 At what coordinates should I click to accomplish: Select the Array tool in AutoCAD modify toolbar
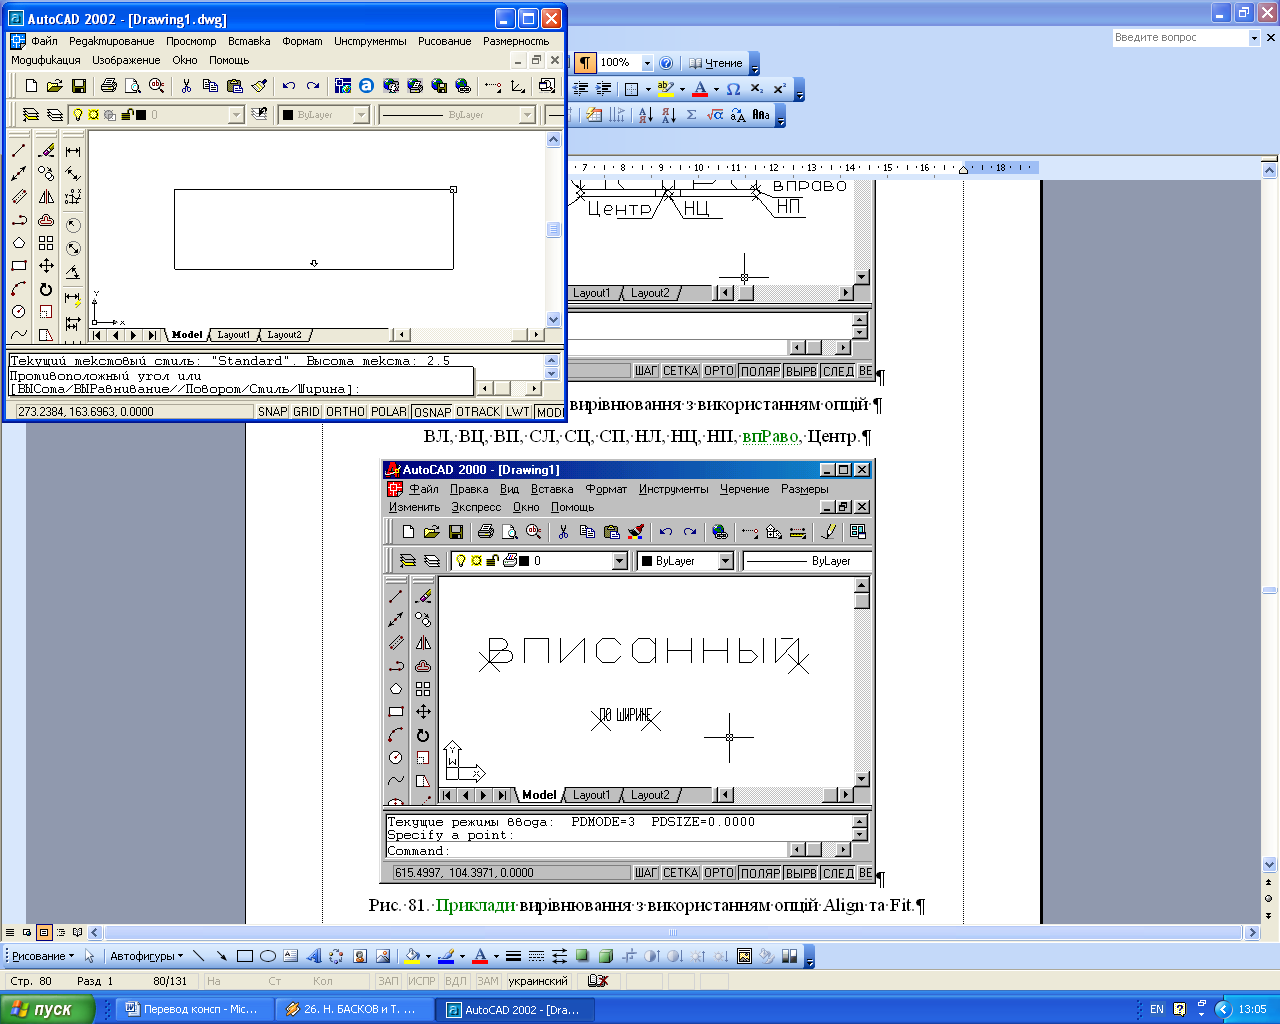point(46,243)
